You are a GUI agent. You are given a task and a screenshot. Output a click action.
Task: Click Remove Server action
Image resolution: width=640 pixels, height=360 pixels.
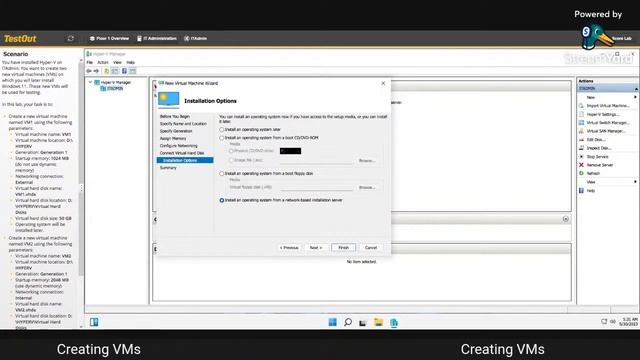tap(600, 165)
